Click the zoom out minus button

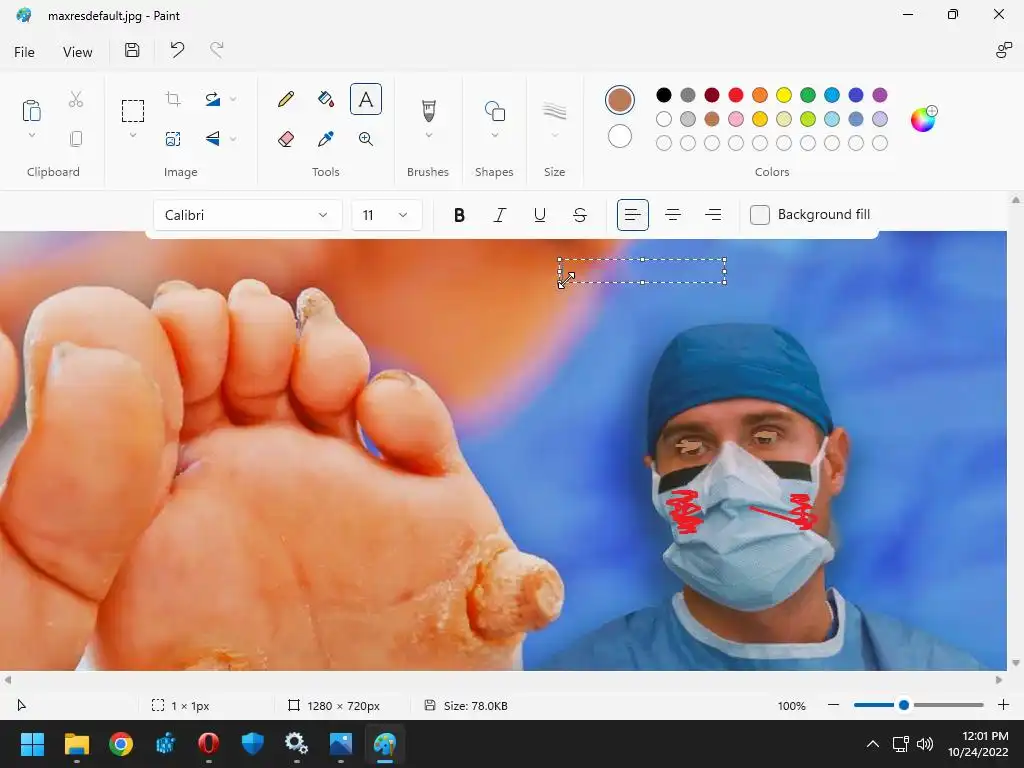tap(833, 705)
